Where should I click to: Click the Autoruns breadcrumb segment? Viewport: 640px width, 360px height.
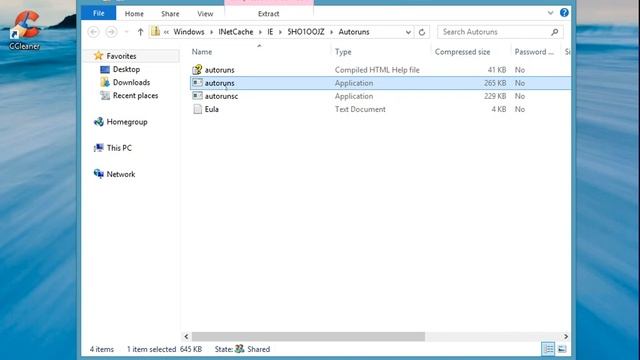354,32
